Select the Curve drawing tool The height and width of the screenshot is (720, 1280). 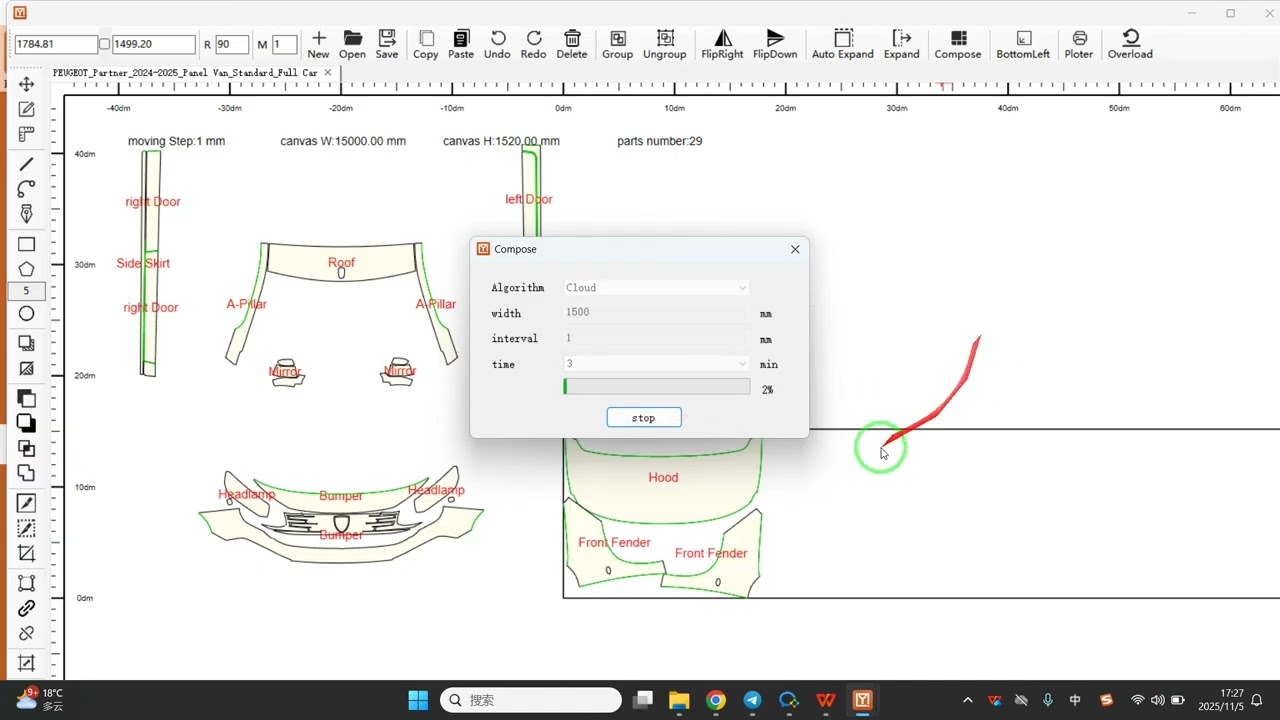(x=26, y=189)
